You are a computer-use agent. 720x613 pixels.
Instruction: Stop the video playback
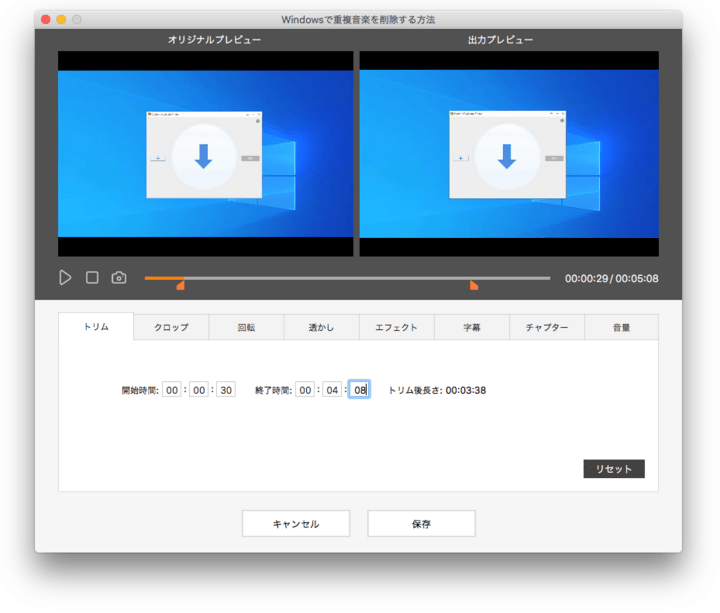[x=92, y=277]
